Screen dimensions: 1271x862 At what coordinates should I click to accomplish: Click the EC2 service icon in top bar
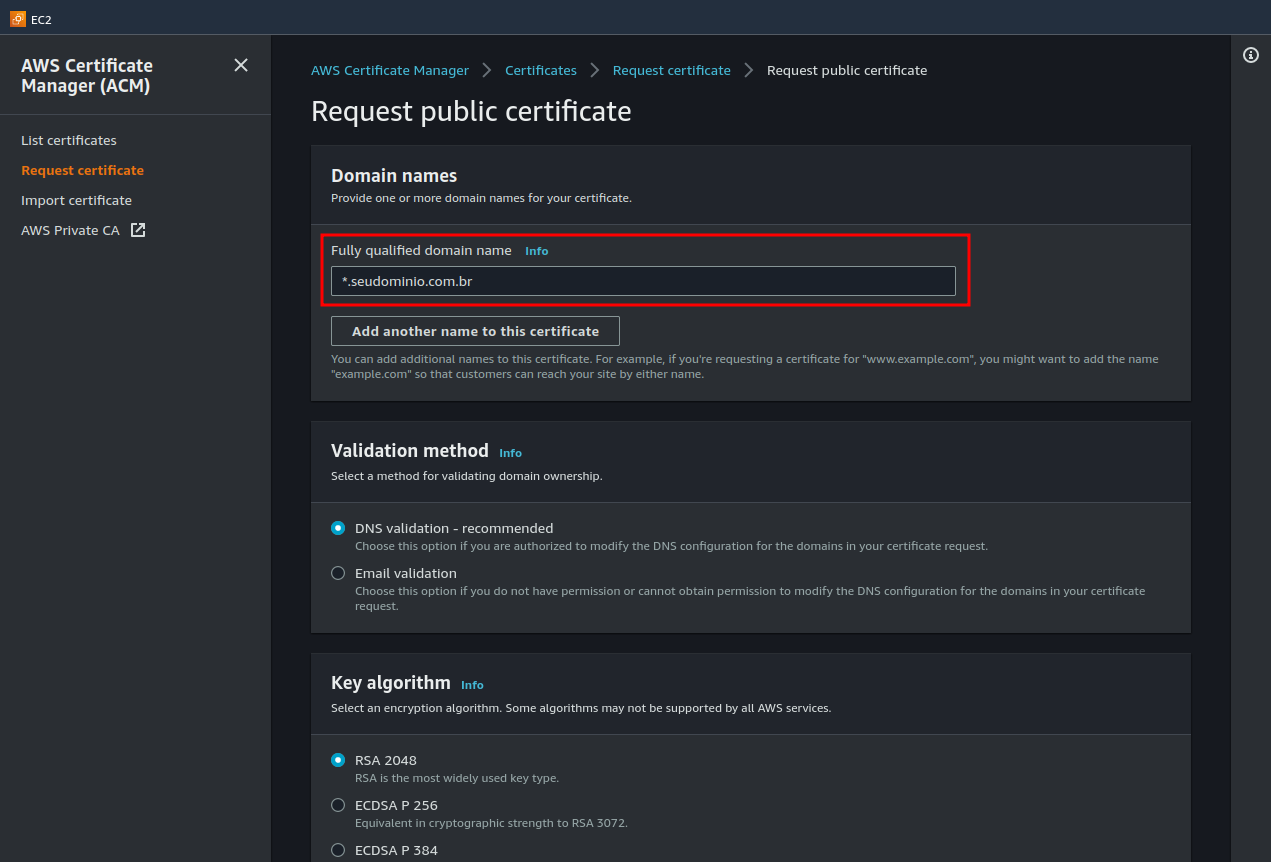coord(18,18)
